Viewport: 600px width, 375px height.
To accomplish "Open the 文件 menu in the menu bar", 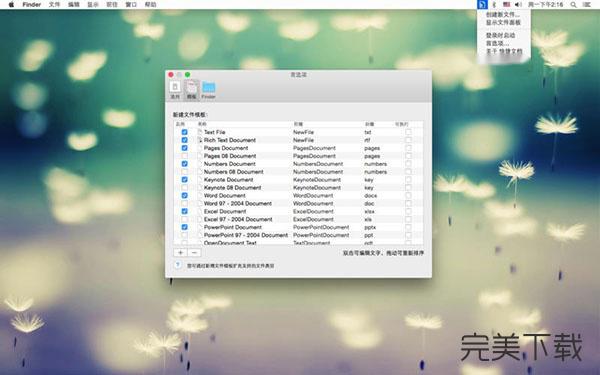I will click(x=54, y=5).
